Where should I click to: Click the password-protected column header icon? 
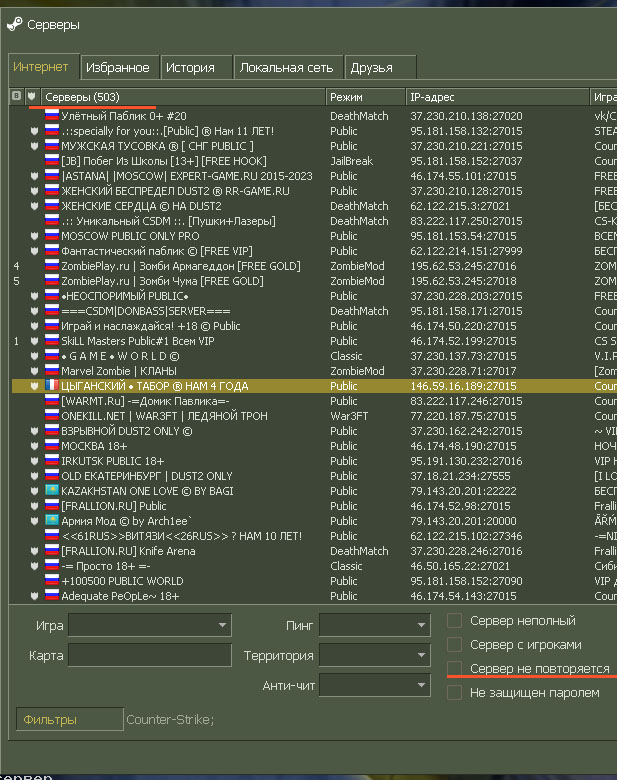click(x=16, y=96)
